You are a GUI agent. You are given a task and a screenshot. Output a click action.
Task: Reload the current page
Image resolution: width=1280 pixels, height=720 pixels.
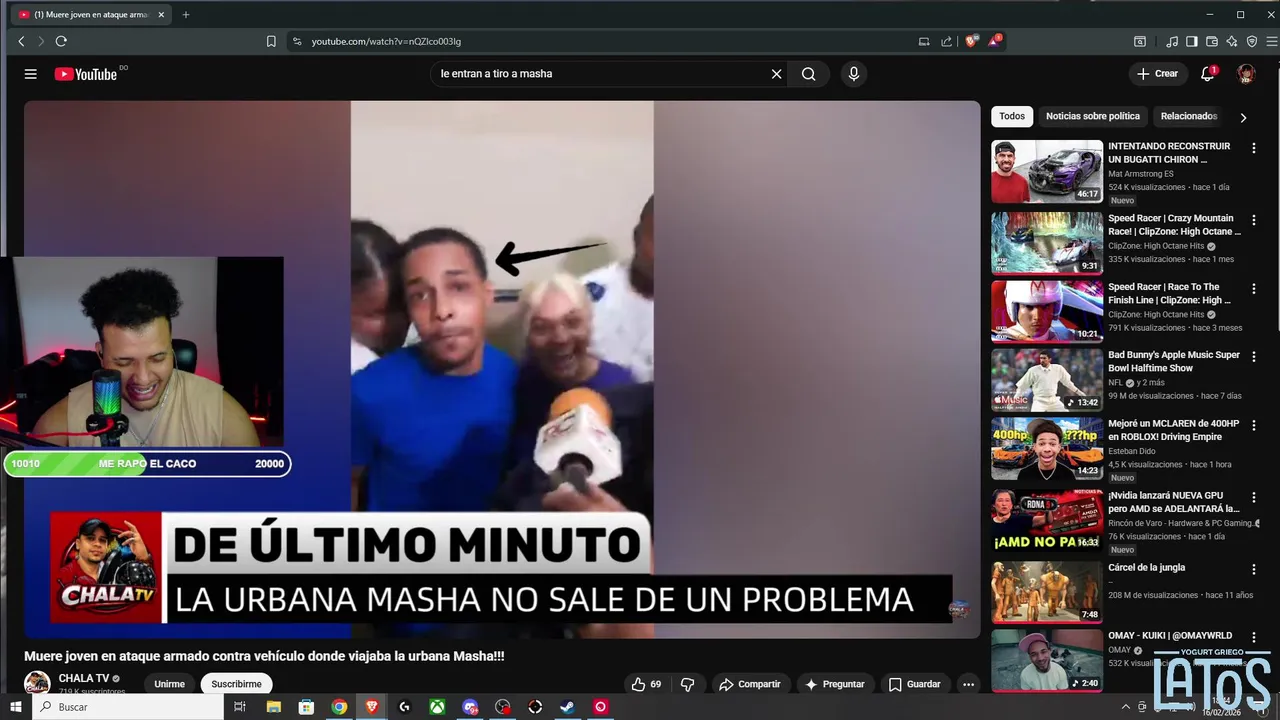[x=61, y=41]
